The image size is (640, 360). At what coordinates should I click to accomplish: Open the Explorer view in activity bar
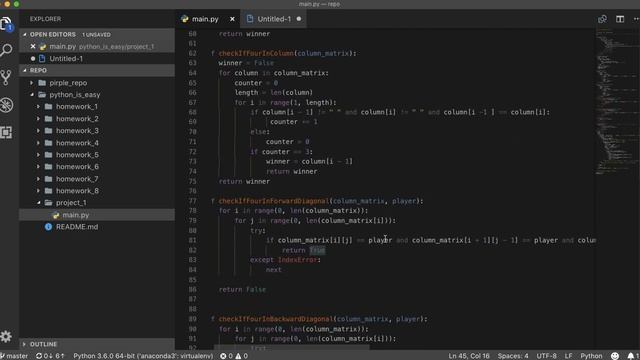tap(7, 24)
